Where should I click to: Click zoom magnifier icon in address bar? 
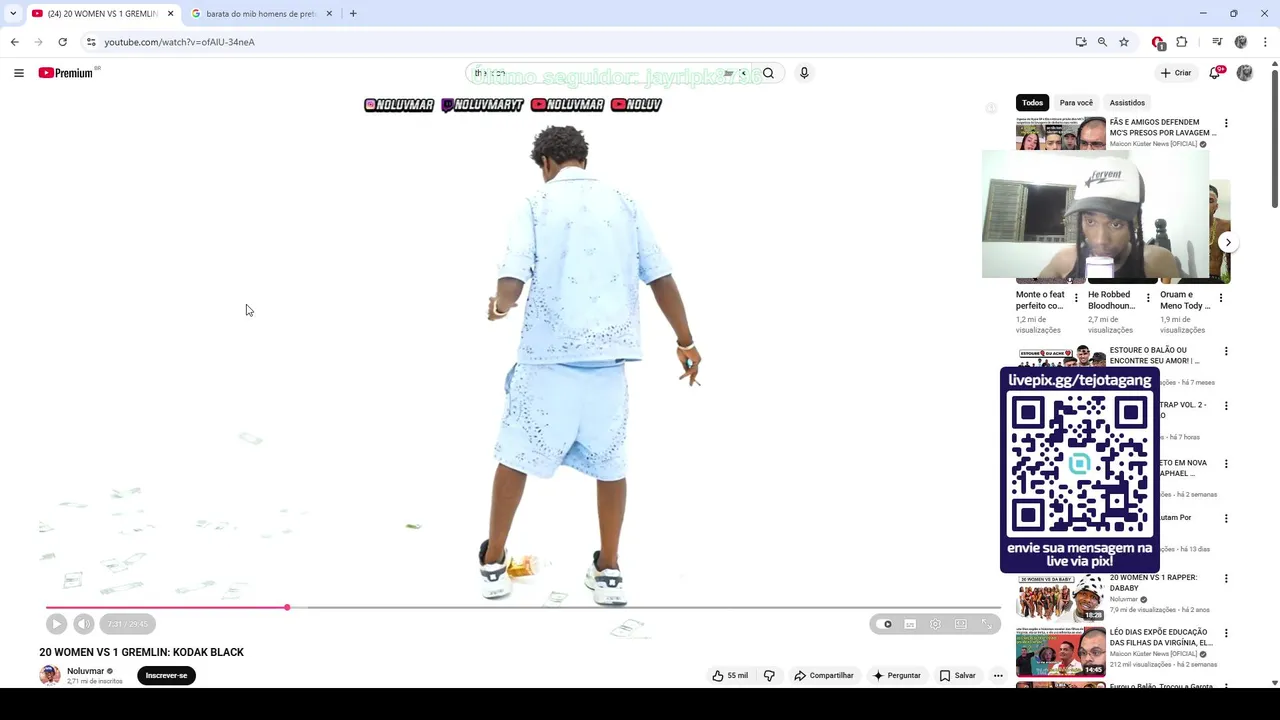(x=1102, y=42)
